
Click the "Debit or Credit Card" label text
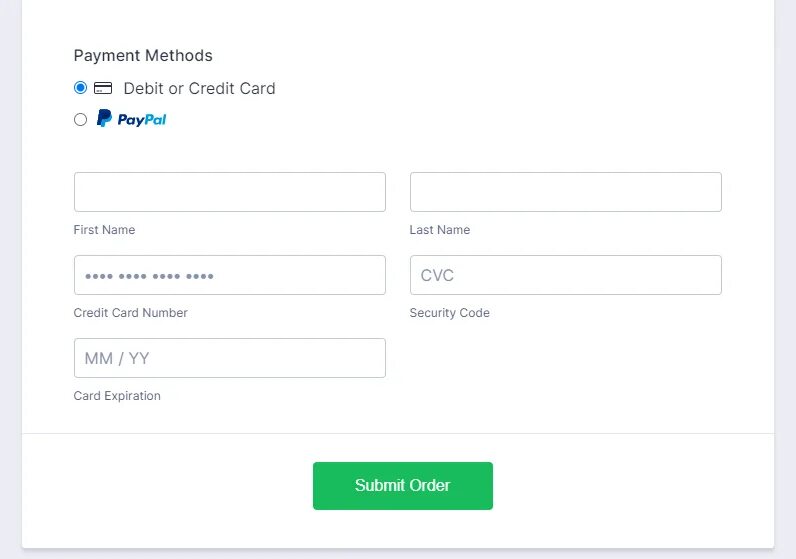click(199, 88)
